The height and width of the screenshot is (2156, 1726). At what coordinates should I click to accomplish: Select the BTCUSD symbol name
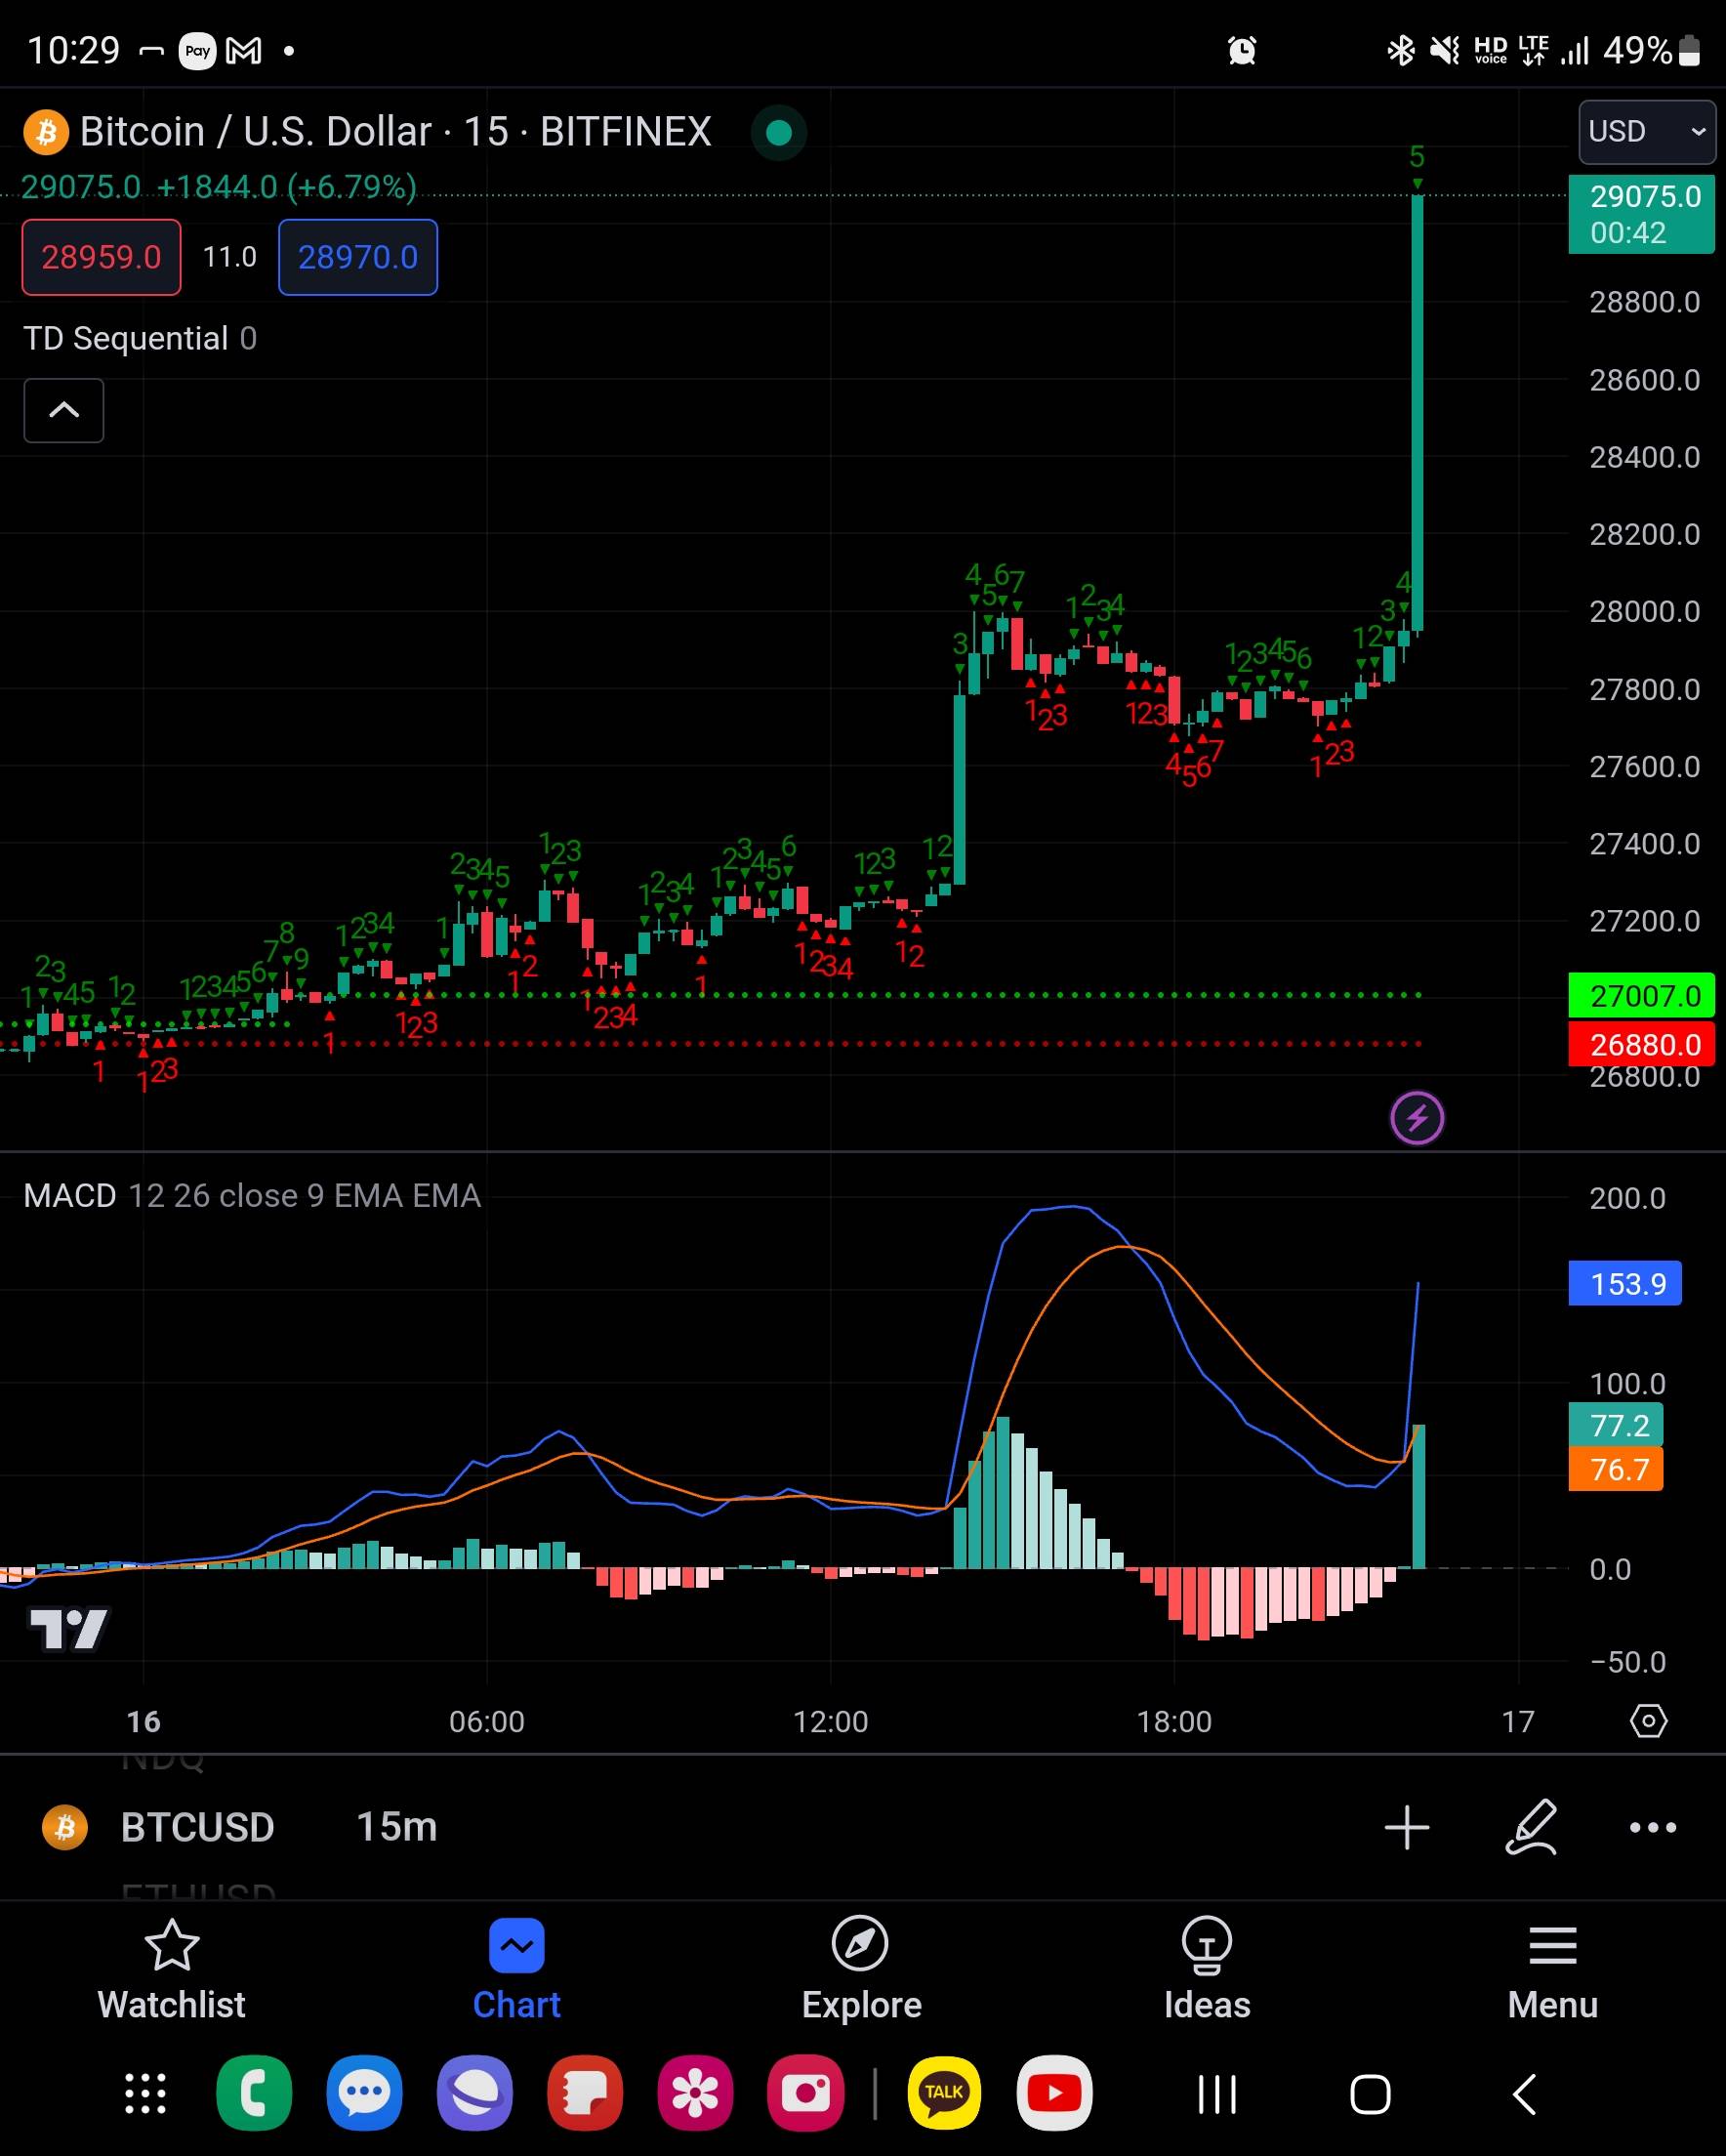click(197, 1827)
